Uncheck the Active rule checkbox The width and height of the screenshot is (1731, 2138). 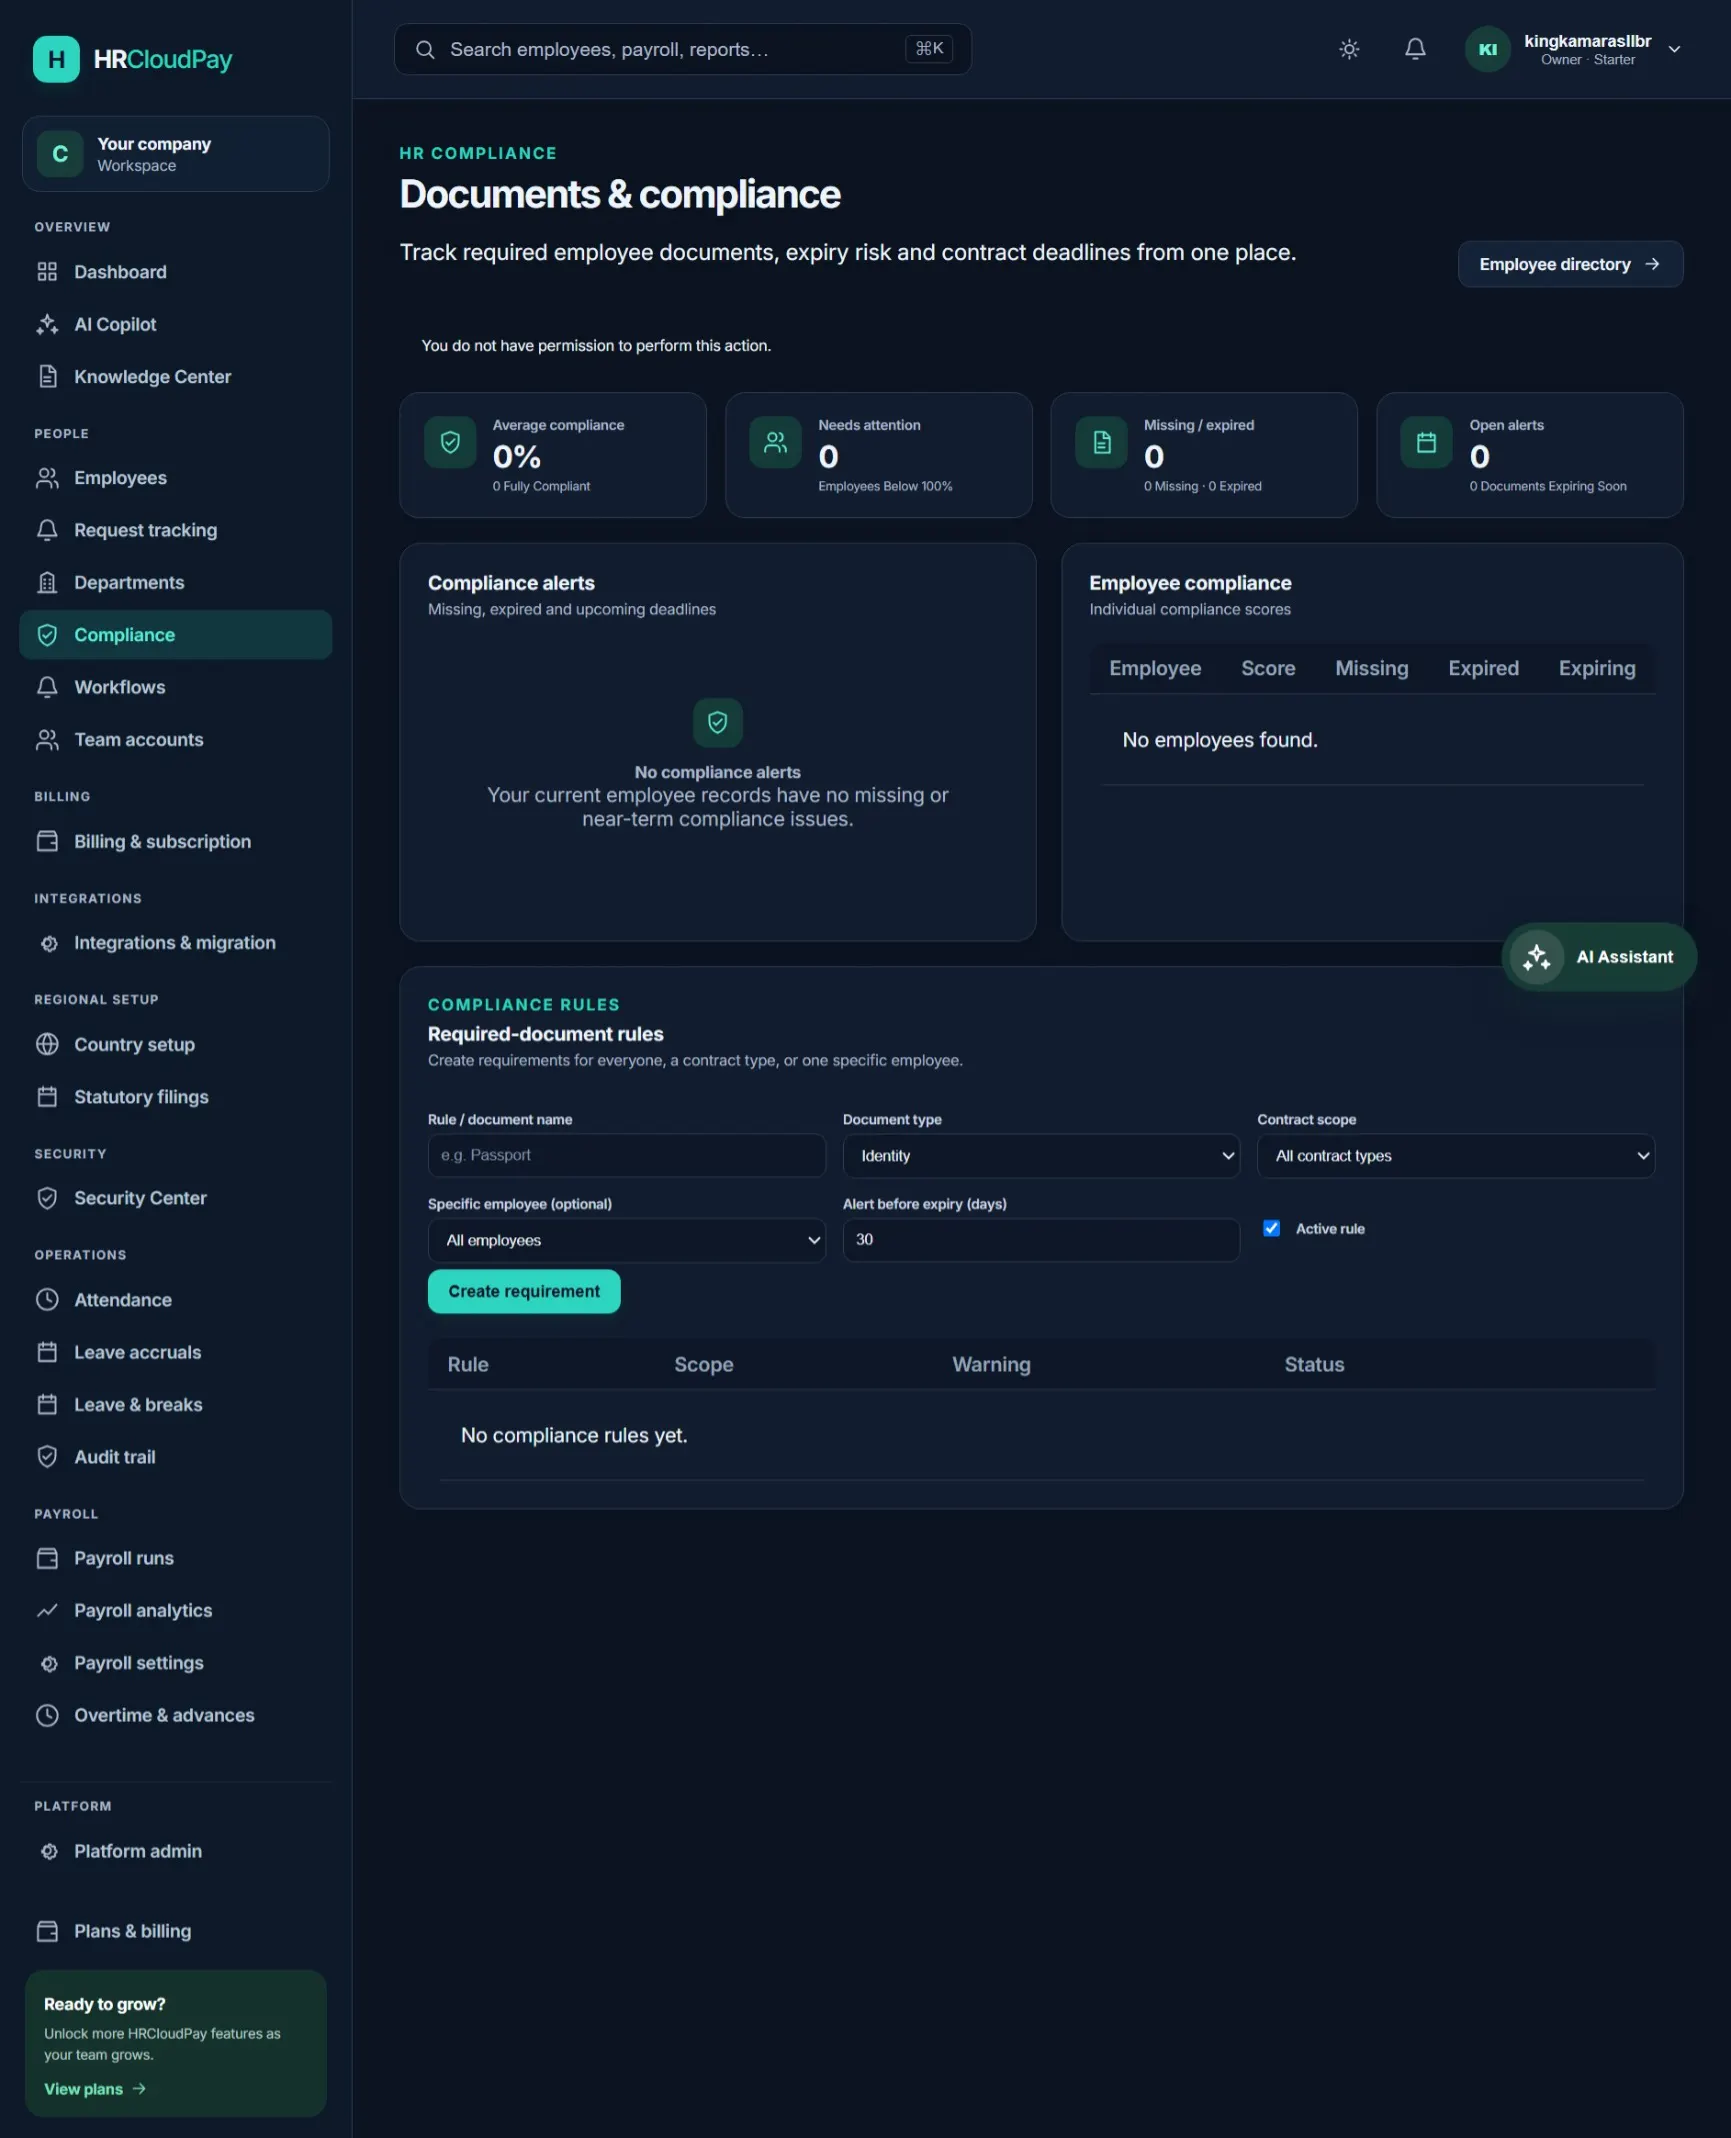click(x=1271, y=1228)
